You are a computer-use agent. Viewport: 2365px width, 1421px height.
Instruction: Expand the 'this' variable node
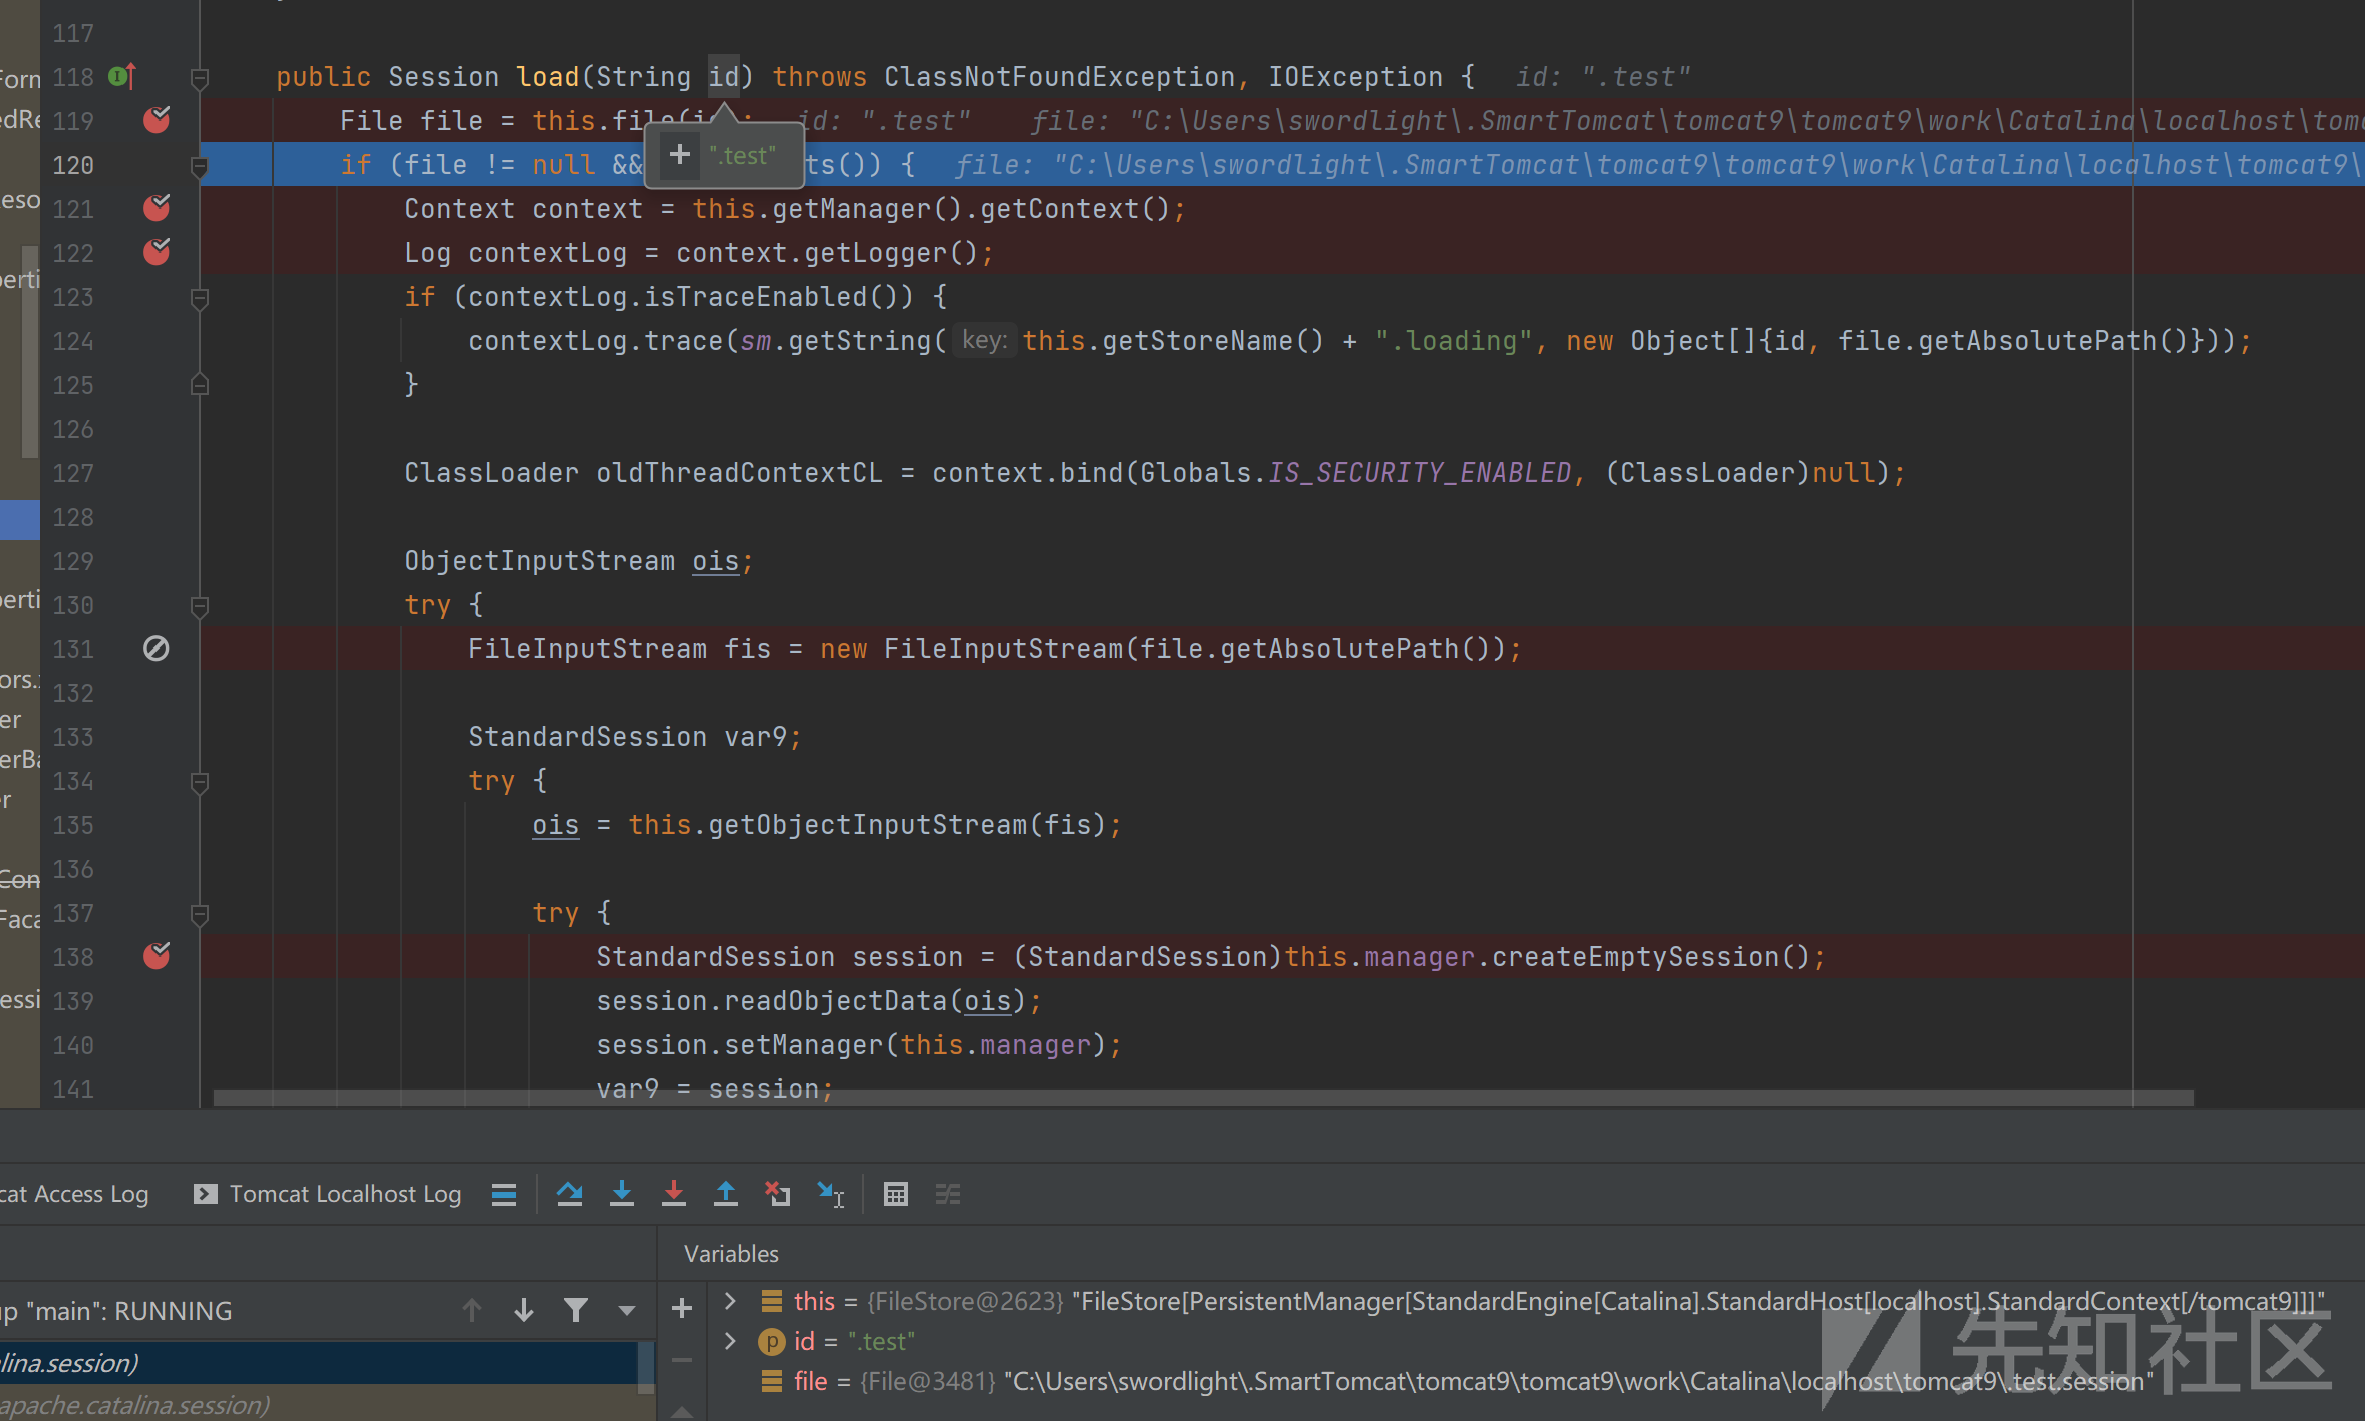(x=731, y=1301)
